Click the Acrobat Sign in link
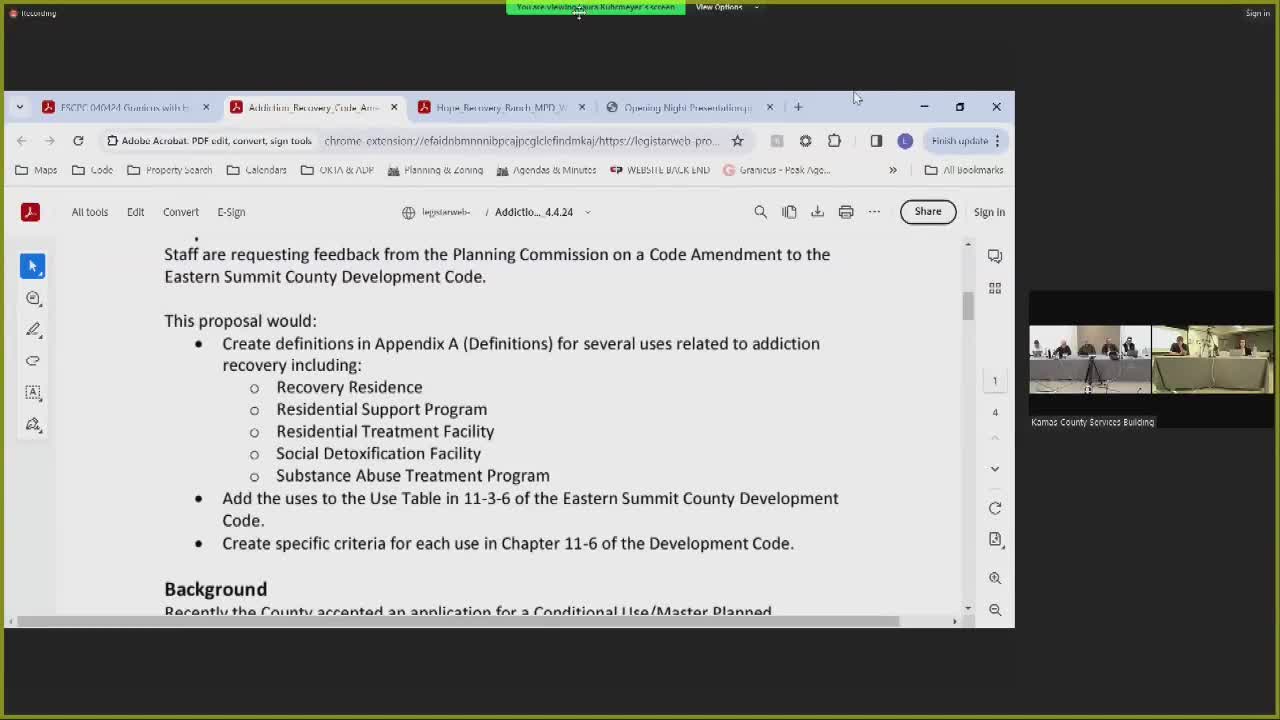Viewport: 1280px width, 720px height. point(989,212)
